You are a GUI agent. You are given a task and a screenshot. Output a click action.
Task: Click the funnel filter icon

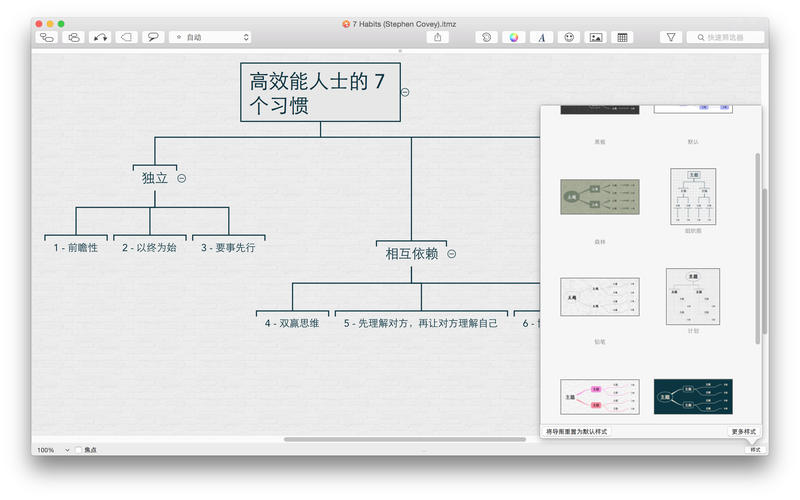[671, 37]
